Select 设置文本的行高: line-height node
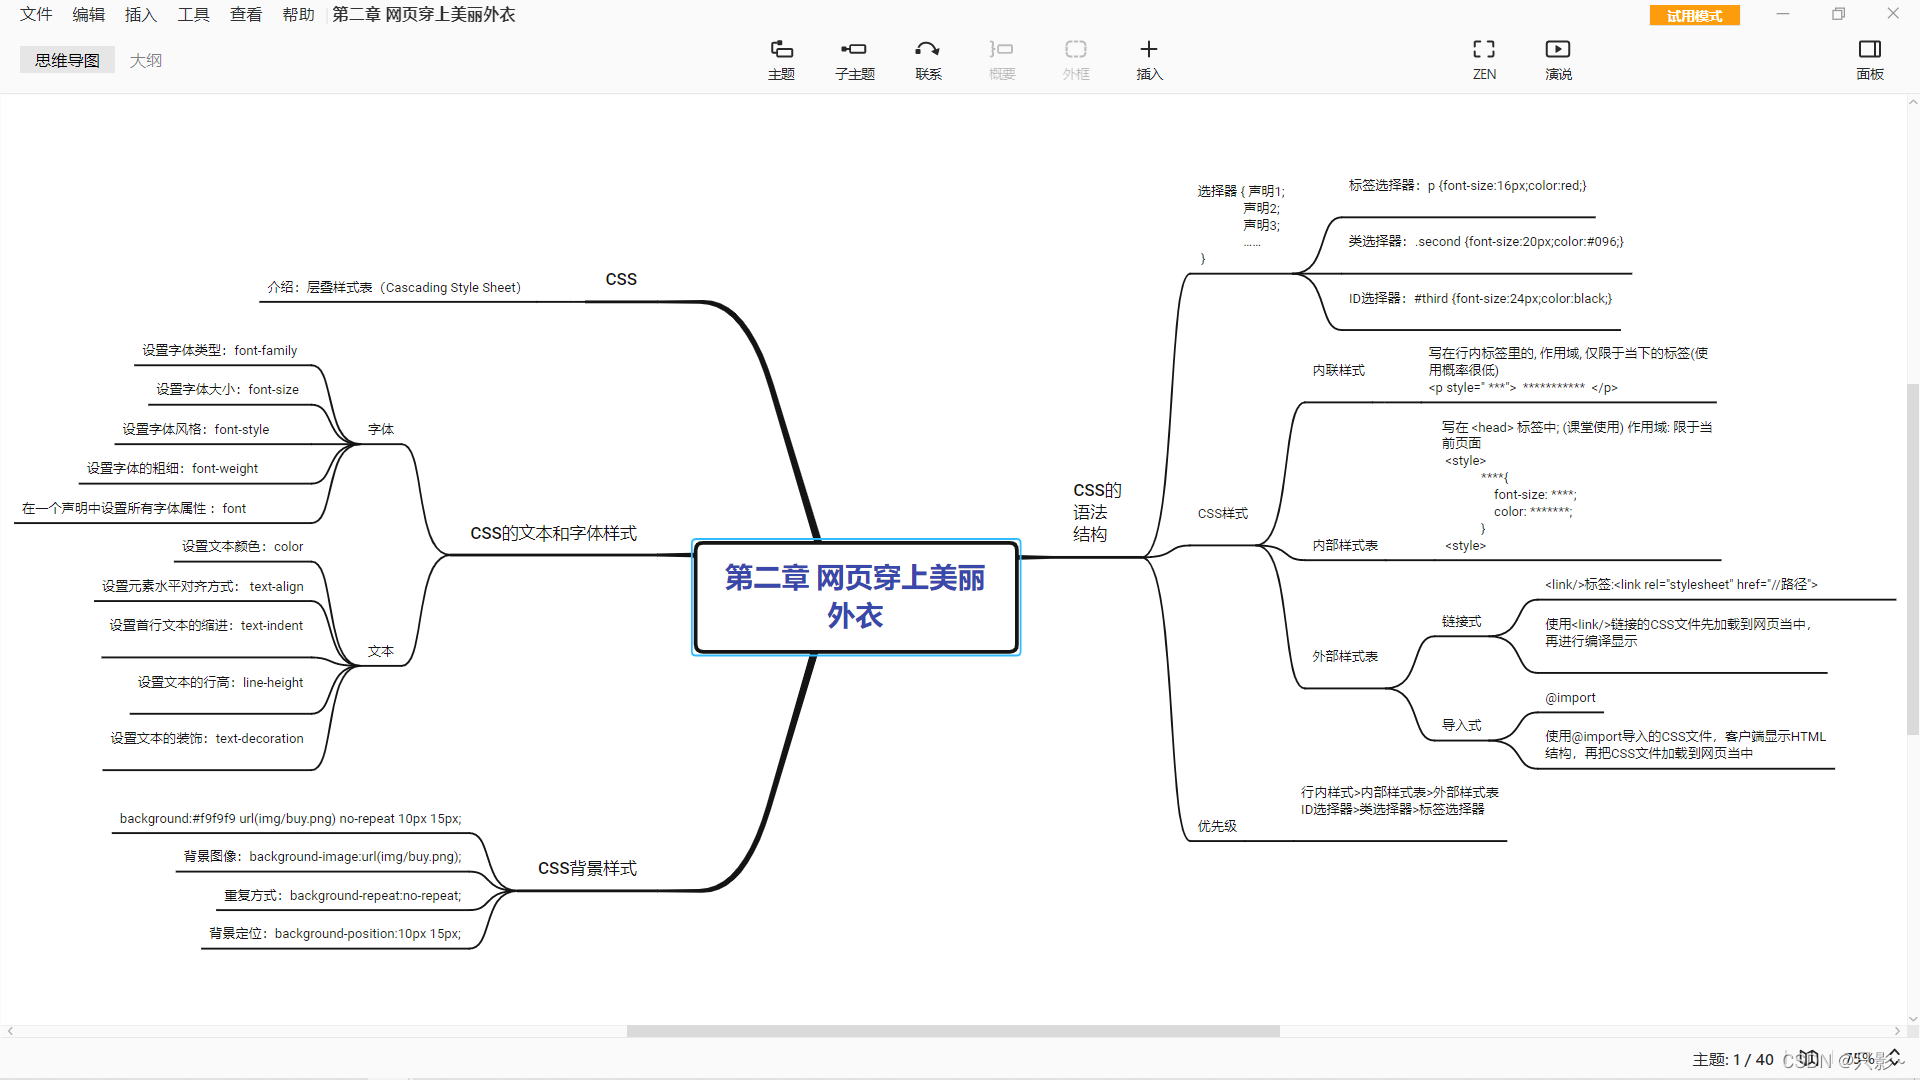The image size is (1920, 1080). [x=220, y=682]
